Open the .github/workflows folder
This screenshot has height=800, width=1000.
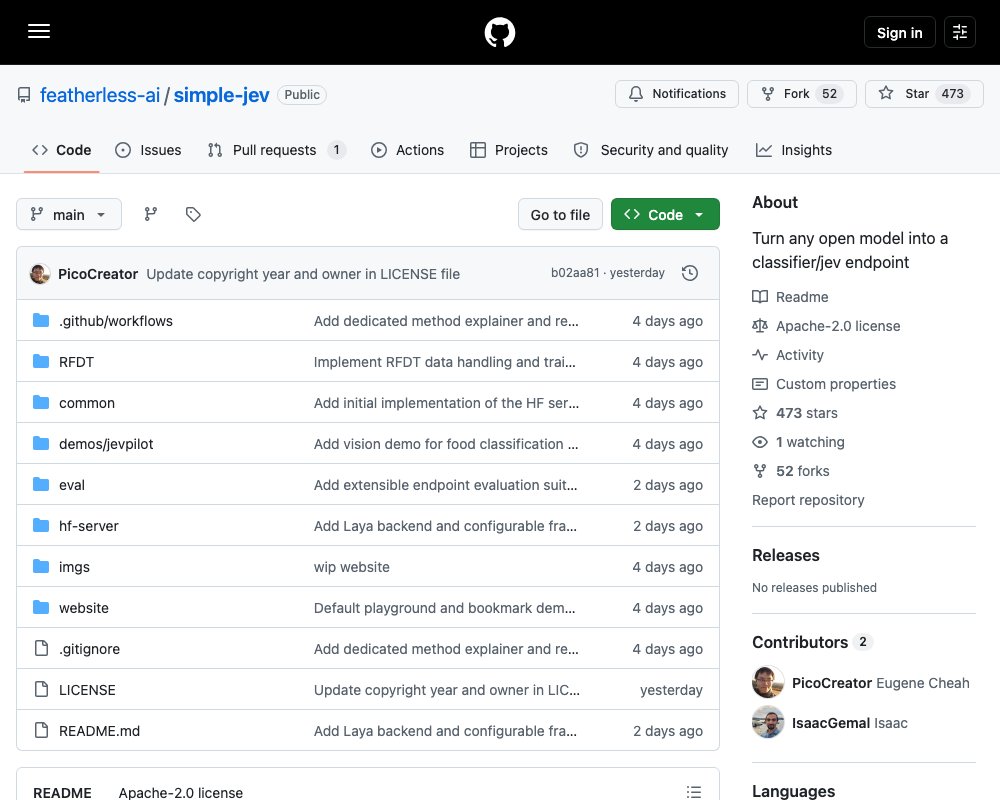click(116, 321)
